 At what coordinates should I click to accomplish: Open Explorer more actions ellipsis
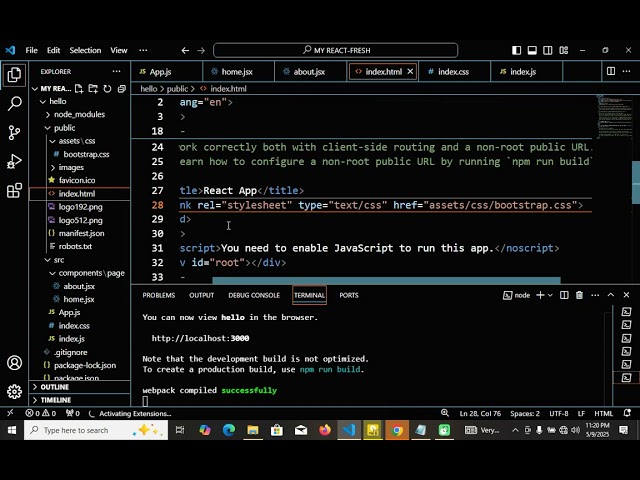tap(117, 71)
